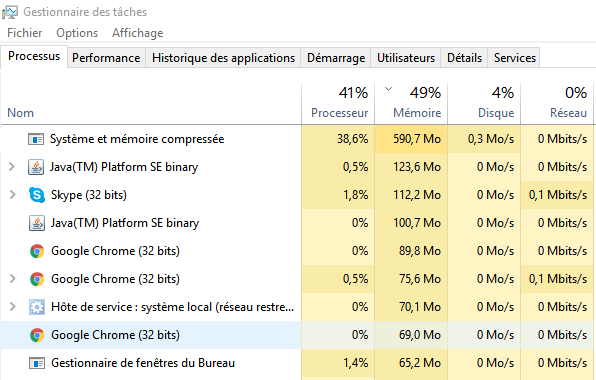The height and width of the screenshot is (380, 596).
Task: Click the Chrome icon on the 89,8 Mo row
Action: 37,251
